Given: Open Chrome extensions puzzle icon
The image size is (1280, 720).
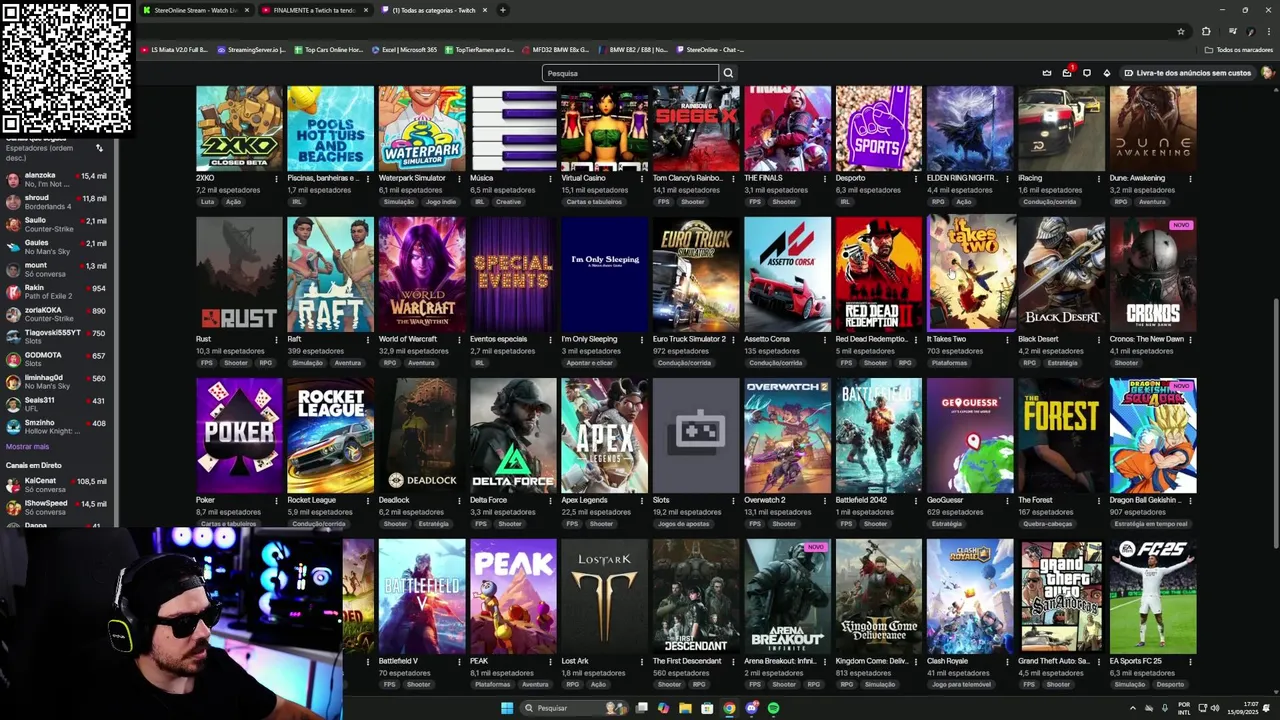Looking at the screenshot, I should [x=1206, y=31].
